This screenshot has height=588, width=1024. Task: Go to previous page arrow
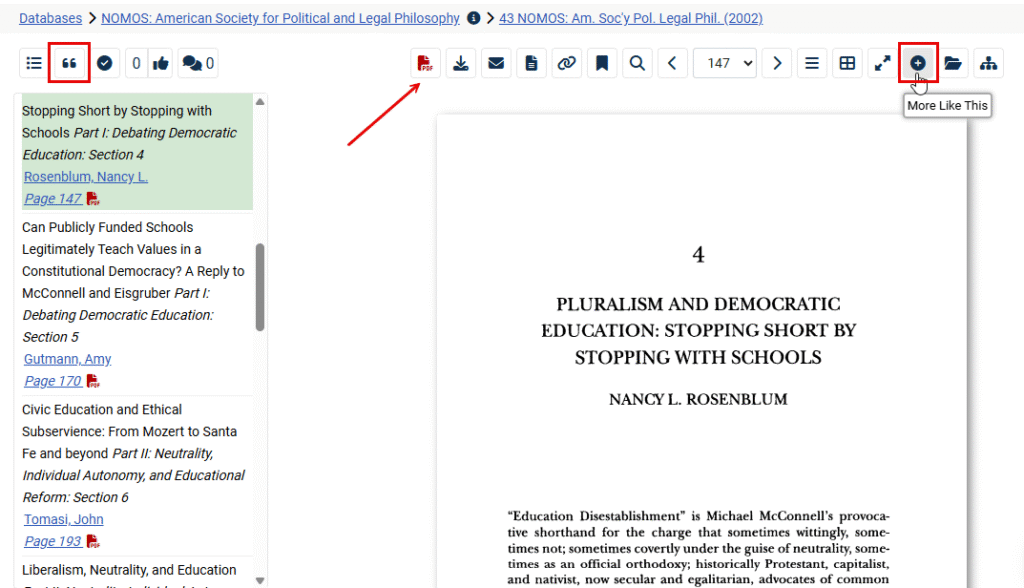click(x=673, y=63)
